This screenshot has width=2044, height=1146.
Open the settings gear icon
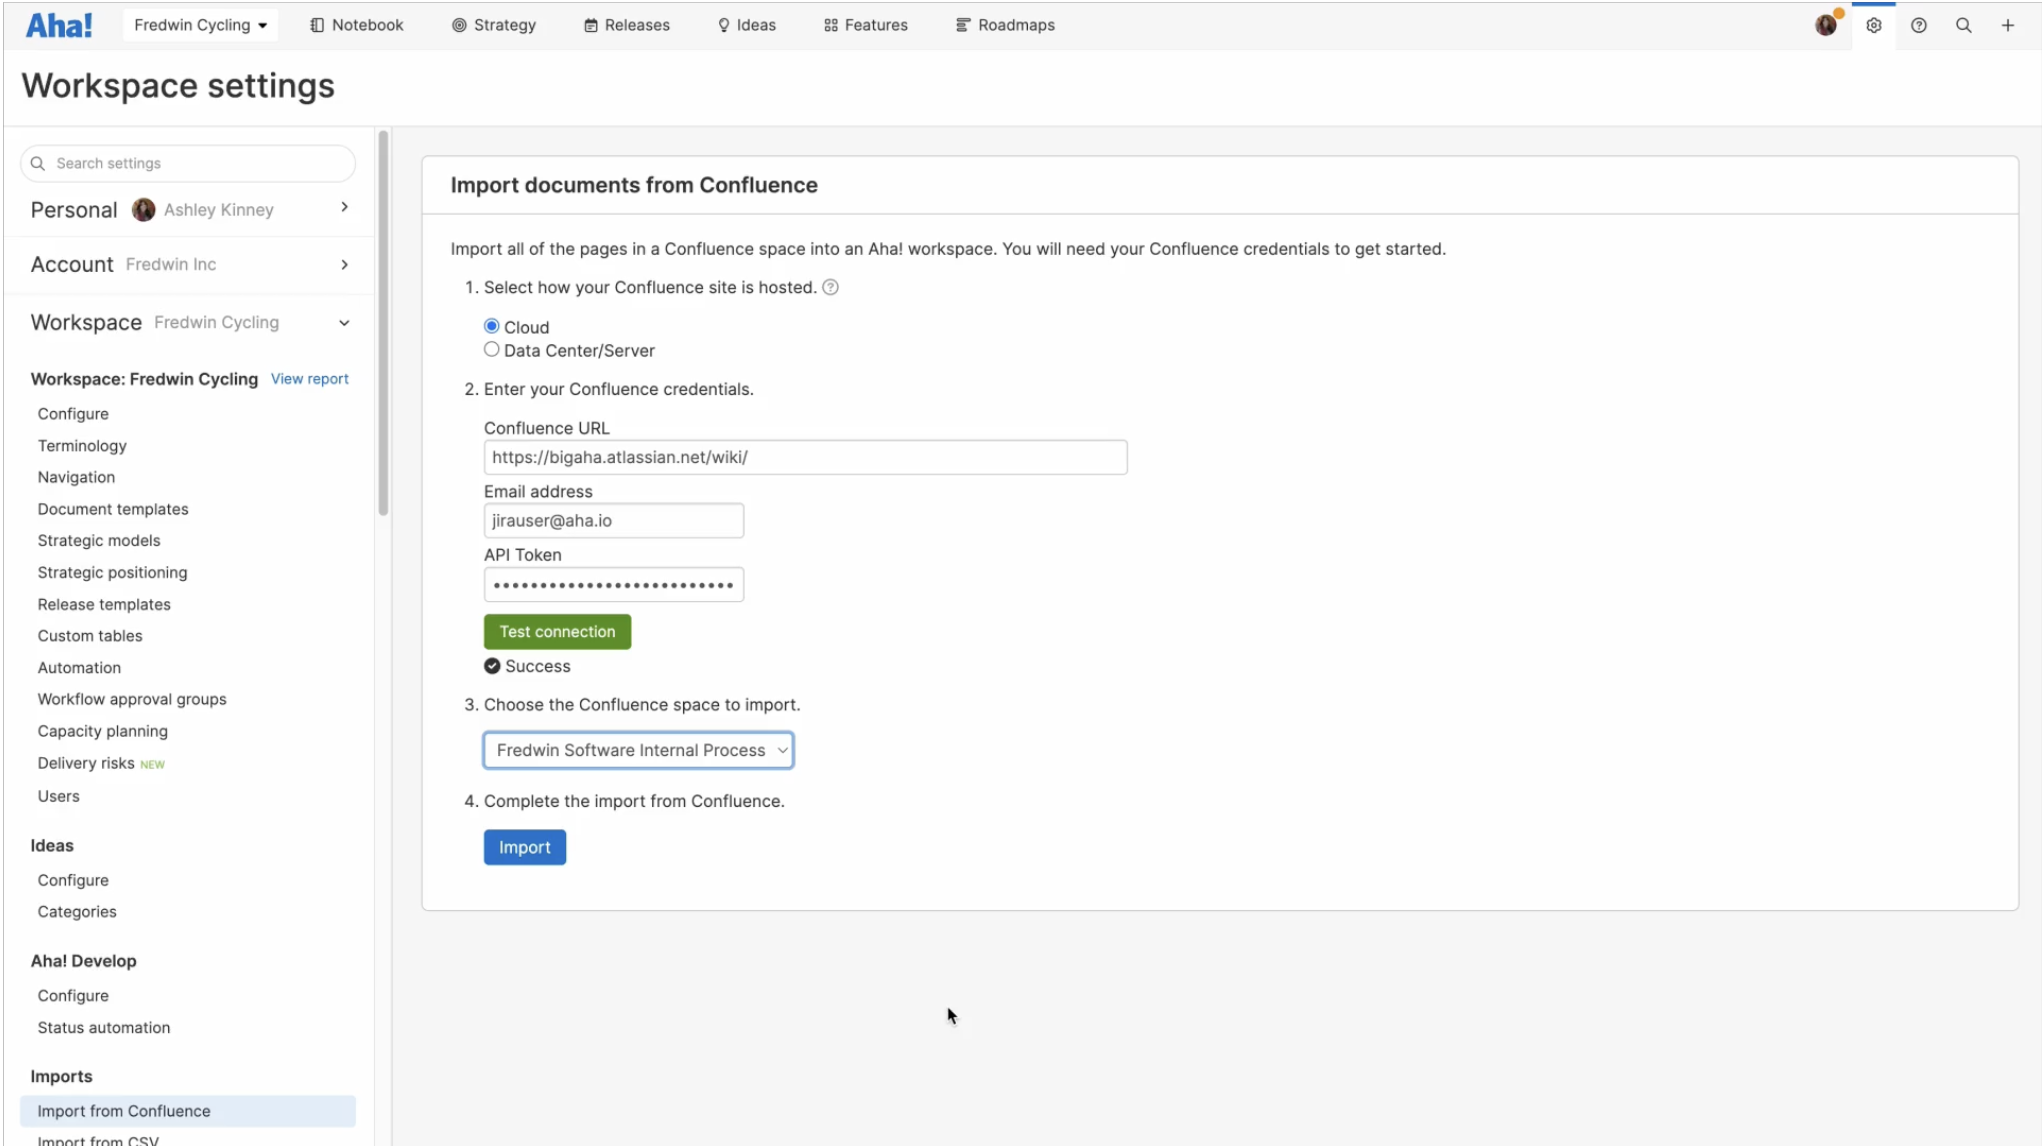(1873, 25)
